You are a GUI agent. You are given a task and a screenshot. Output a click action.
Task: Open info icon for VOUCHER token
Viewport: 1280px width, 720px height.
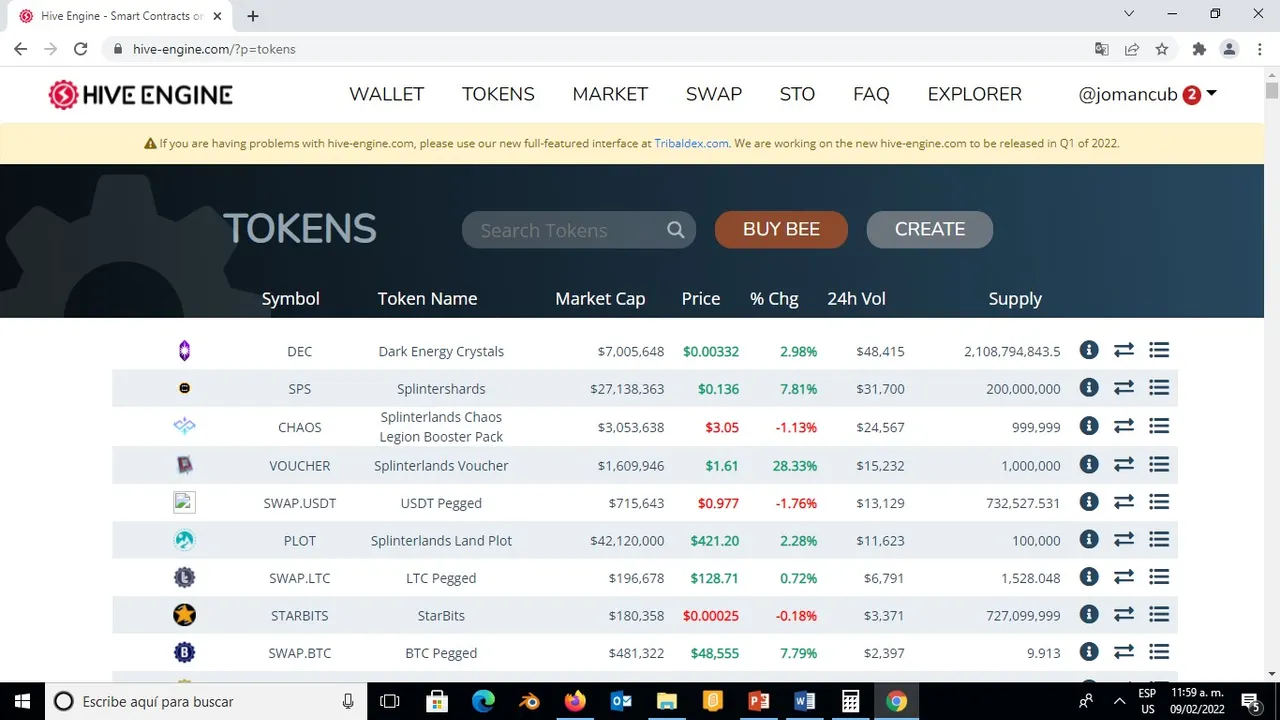coord(1089,464)
